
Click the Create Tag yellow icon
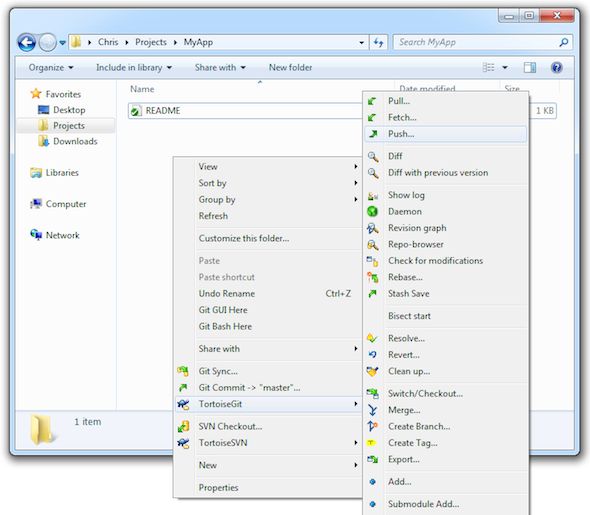click(x=372, y=443)
